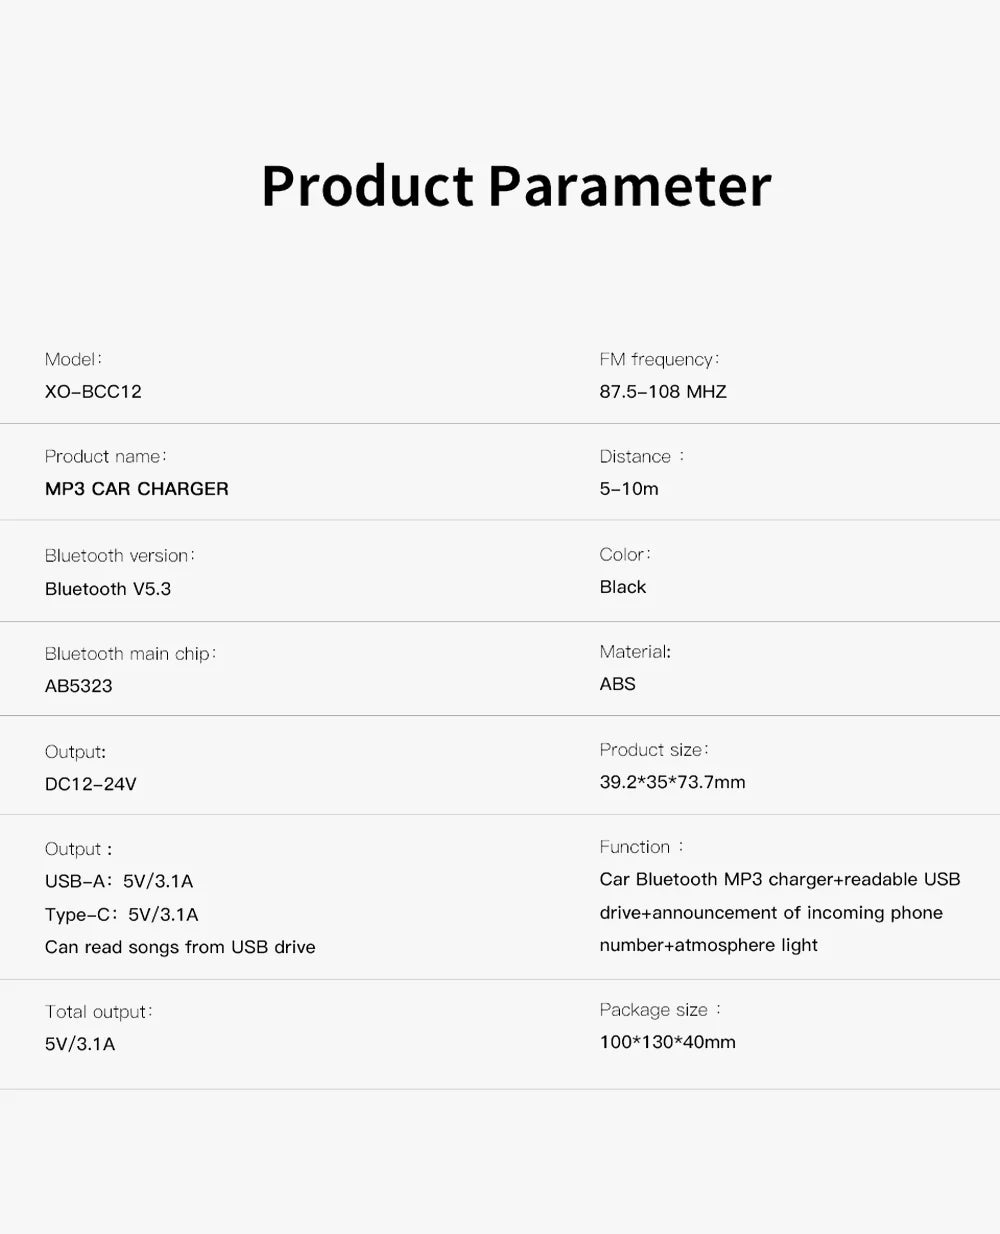The image size is (1000, 1234).
Task: Click the "USB-A: 5V/3.1A" line
Action: coord(119,881)
